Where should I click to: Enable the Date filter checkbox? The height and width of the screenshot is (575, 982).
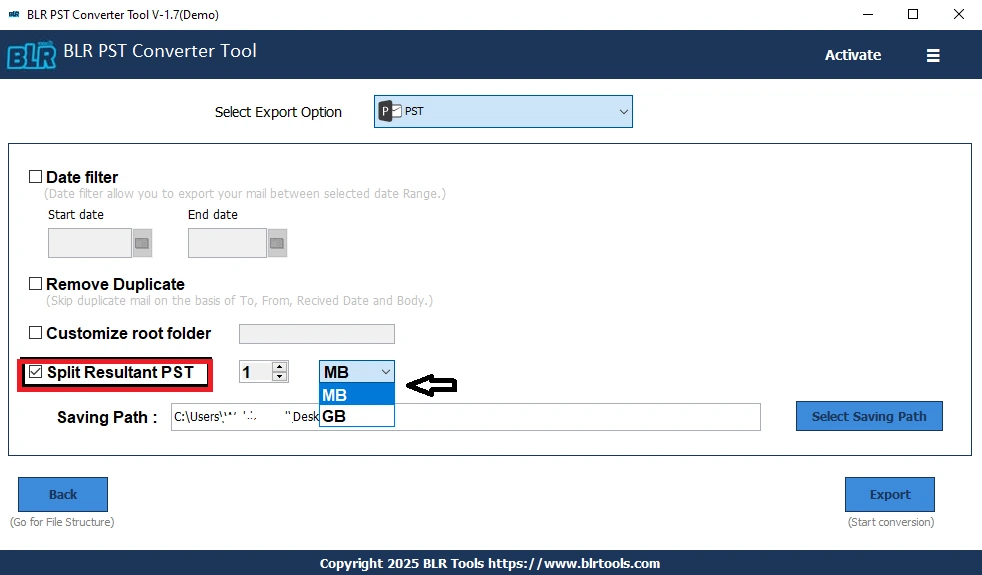point(36,177)
